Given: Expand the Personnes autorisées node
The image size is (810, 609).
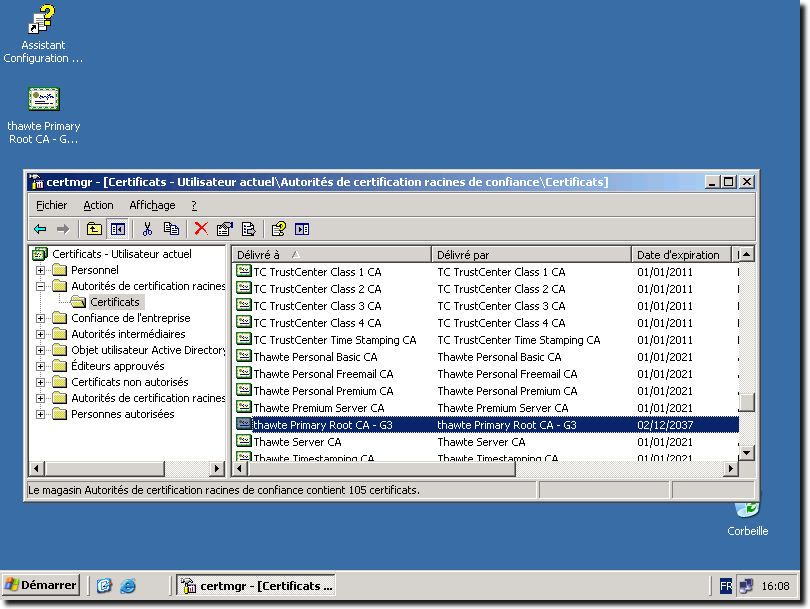Looking at the screenshot, I should [40, 414].
